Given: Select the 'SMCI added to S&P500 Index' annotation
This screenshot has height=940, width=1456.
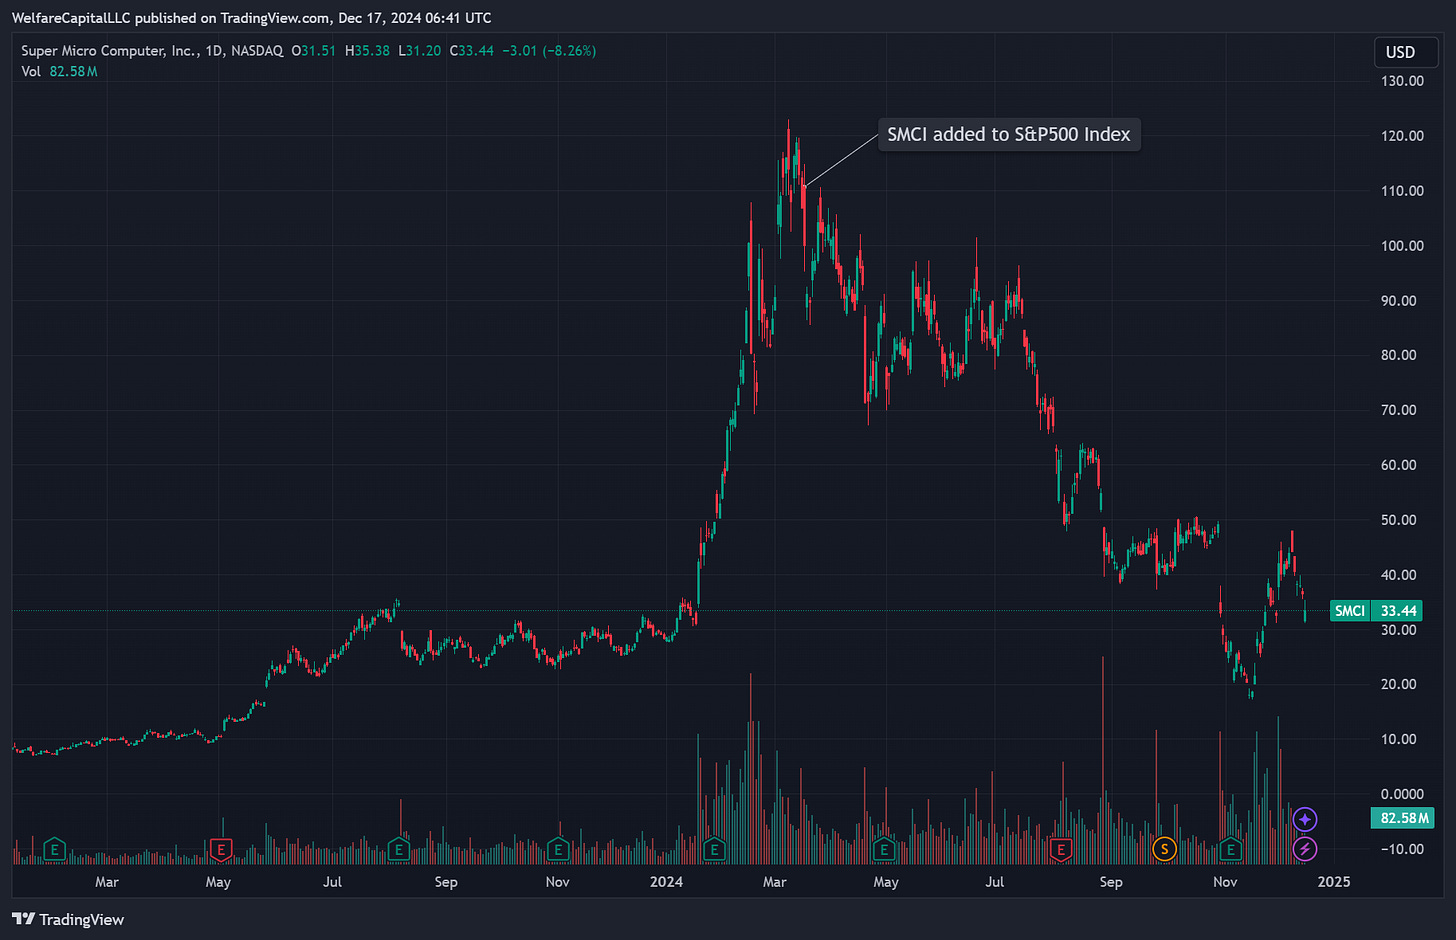Looking at the screenshot, I should (x=1009, y=134).
